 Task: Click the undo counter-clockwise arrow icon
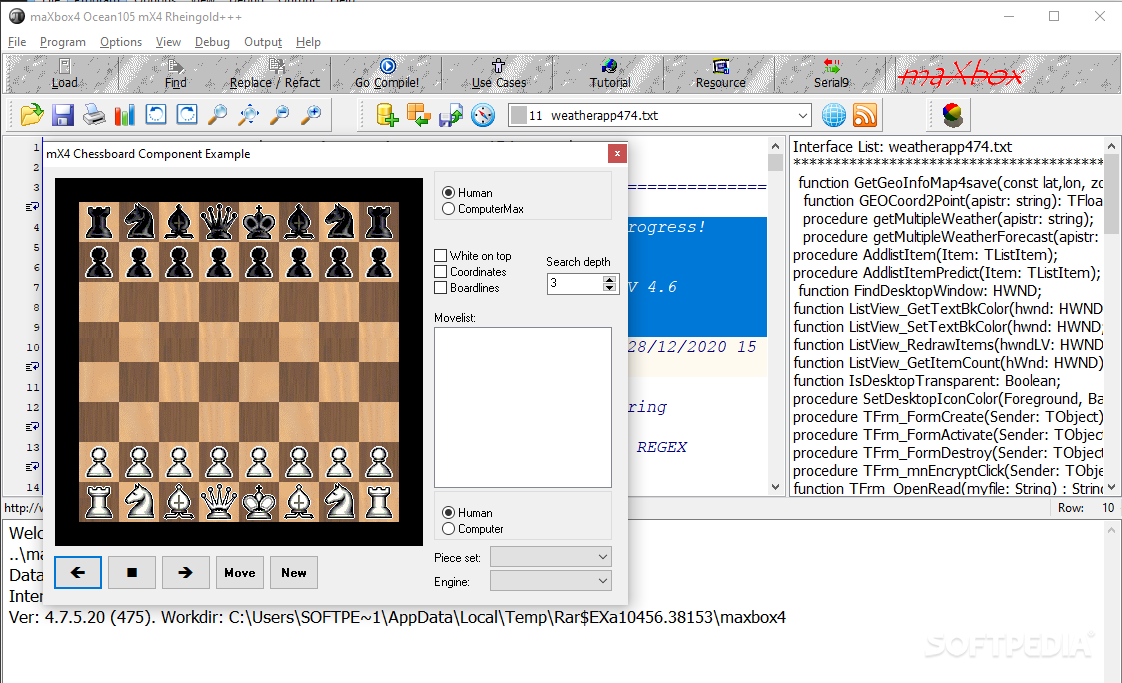pyautogui.click(x=156, y=115)
